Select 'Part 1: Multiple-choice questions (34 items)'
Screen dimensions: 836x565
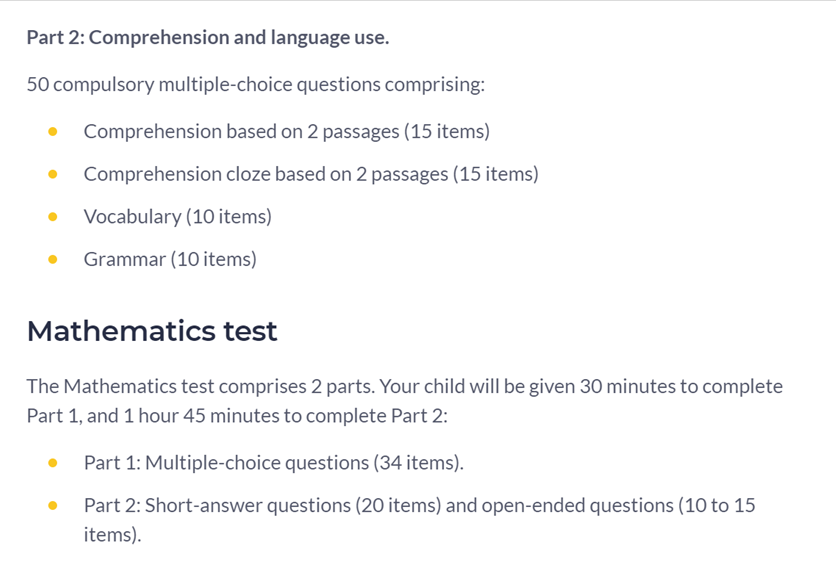(x=274, y=463)
